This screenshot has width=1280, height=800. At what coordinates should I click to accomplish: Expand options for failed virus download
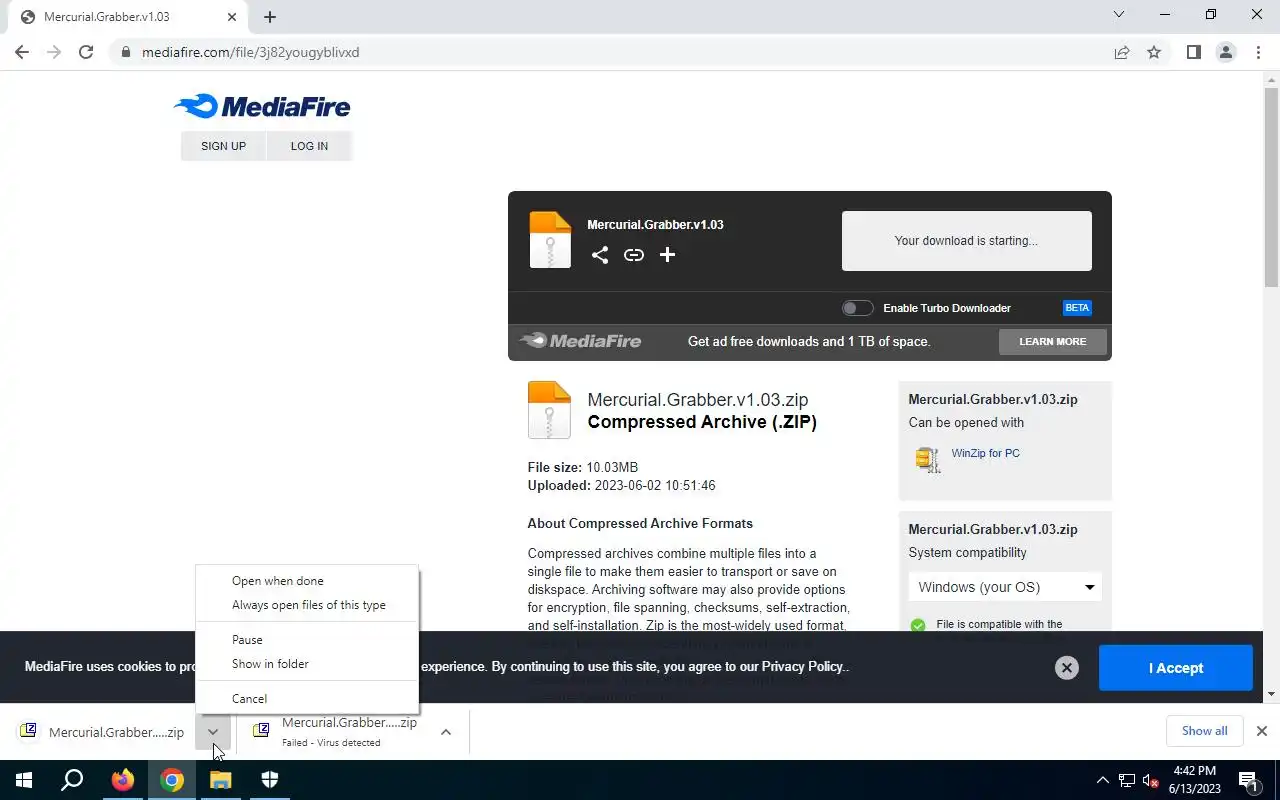tap(446, 732)
